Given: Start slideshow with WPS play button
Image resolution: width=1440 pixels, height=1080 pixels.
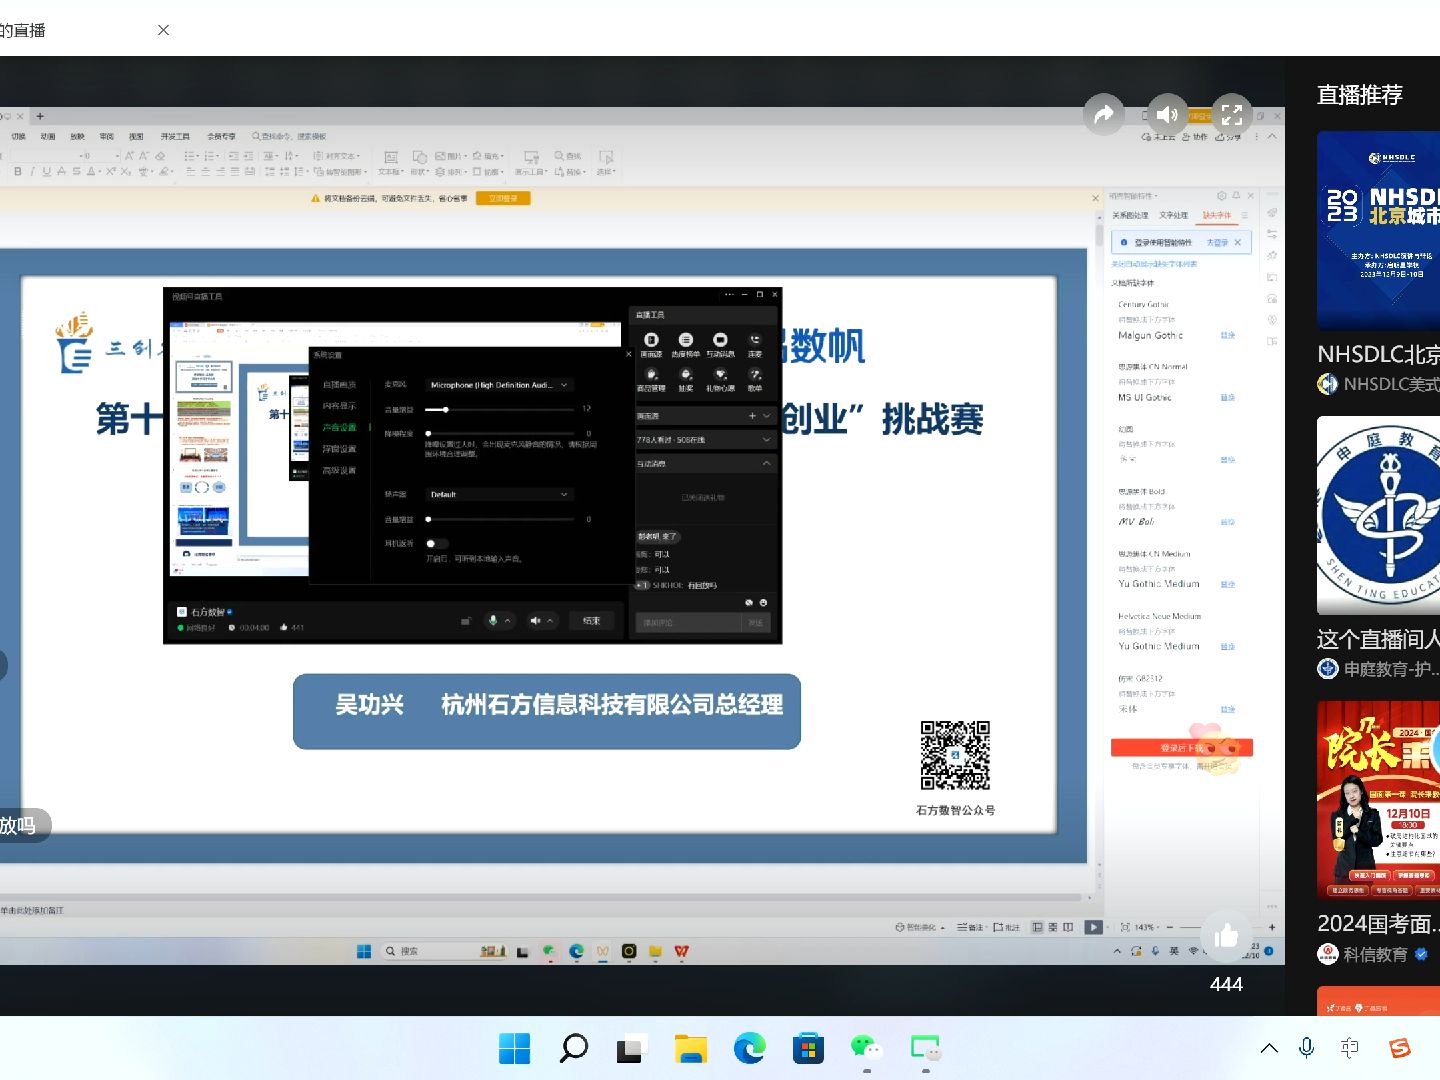Looking at the screenshot, I should [x=1093, y=927].
